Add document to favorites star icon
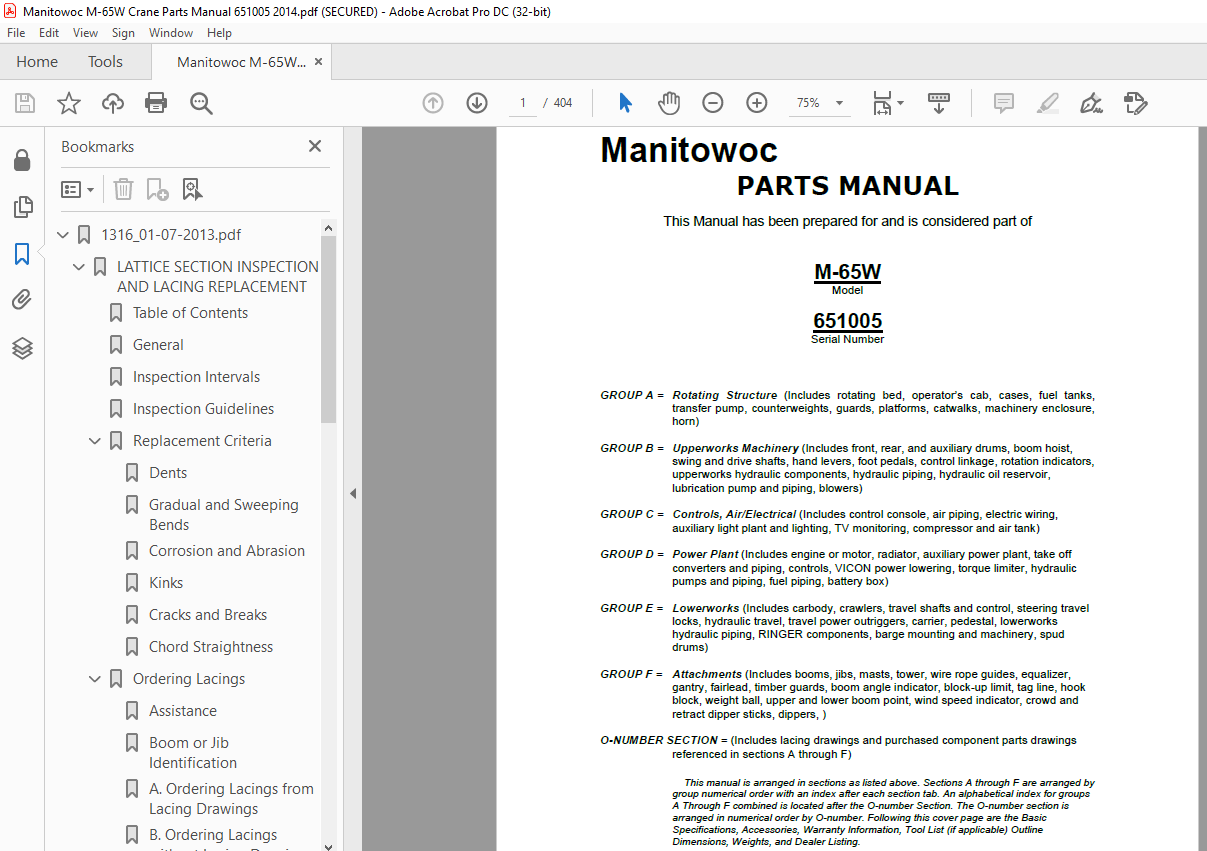Screen dimensions: 1207x851 click(69, 103)
